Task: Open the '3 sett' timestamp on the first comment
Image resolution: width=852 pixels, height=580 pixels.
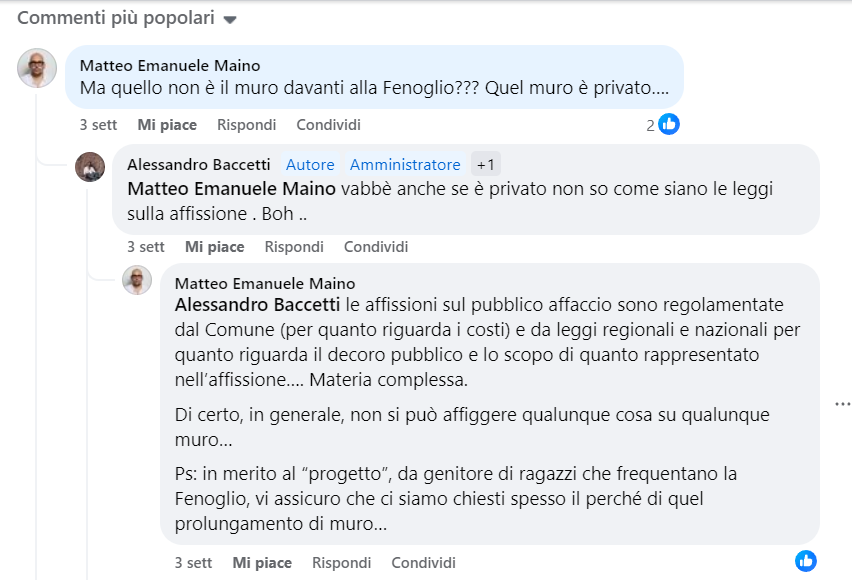Action: [98, 124]
